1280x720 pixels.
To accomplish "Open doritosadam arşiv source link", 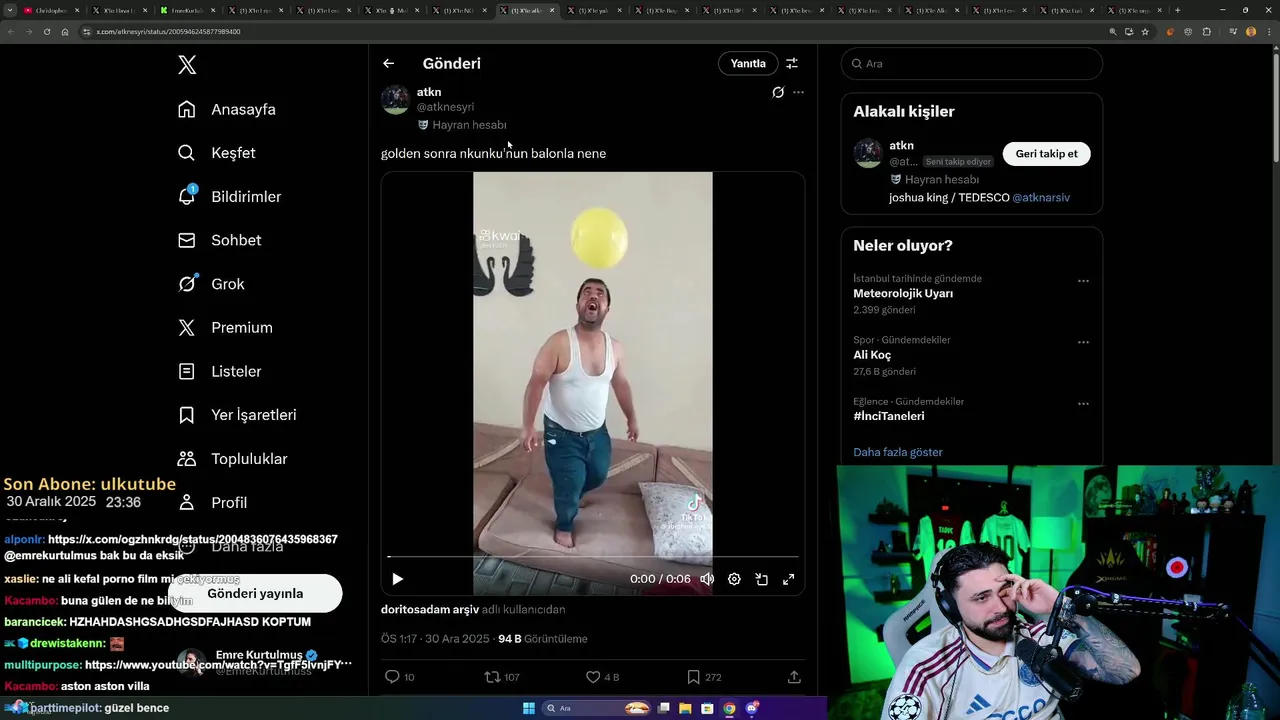I will tap(430, 609).
